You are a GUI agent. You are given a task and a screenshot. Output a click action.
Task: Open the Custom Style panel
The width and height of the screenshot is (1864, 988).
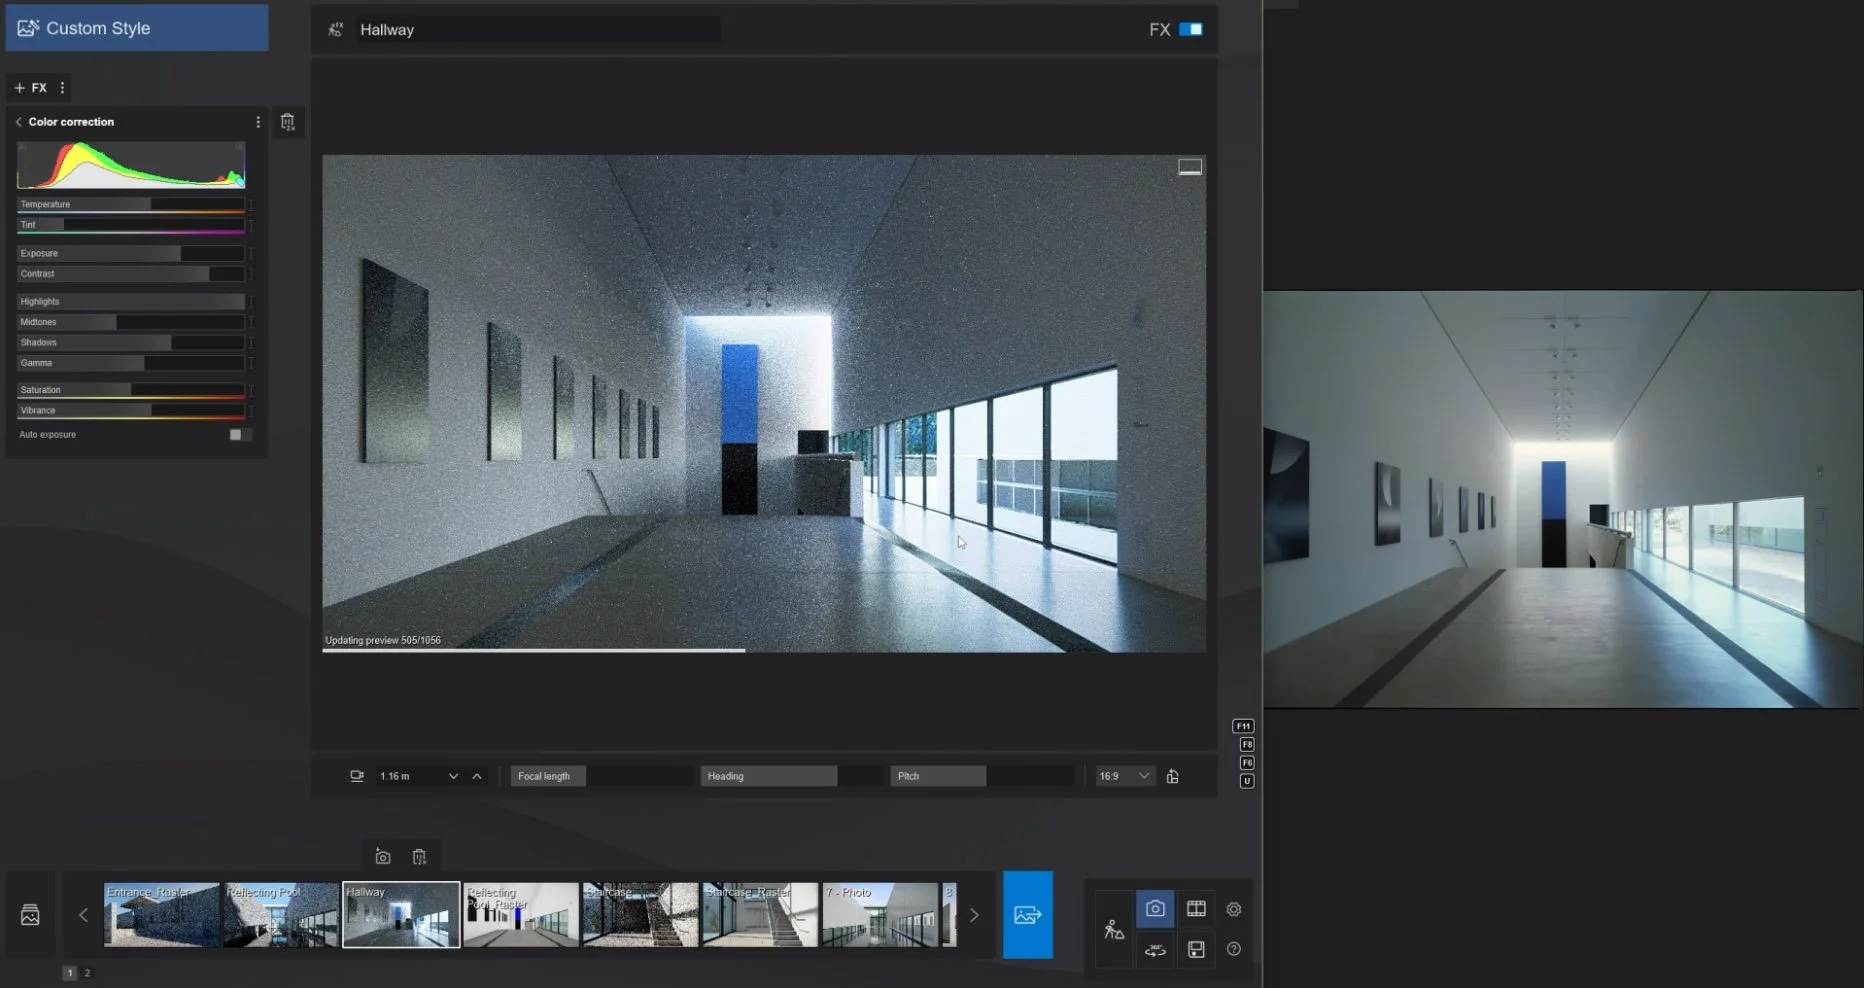coord(135,27)
